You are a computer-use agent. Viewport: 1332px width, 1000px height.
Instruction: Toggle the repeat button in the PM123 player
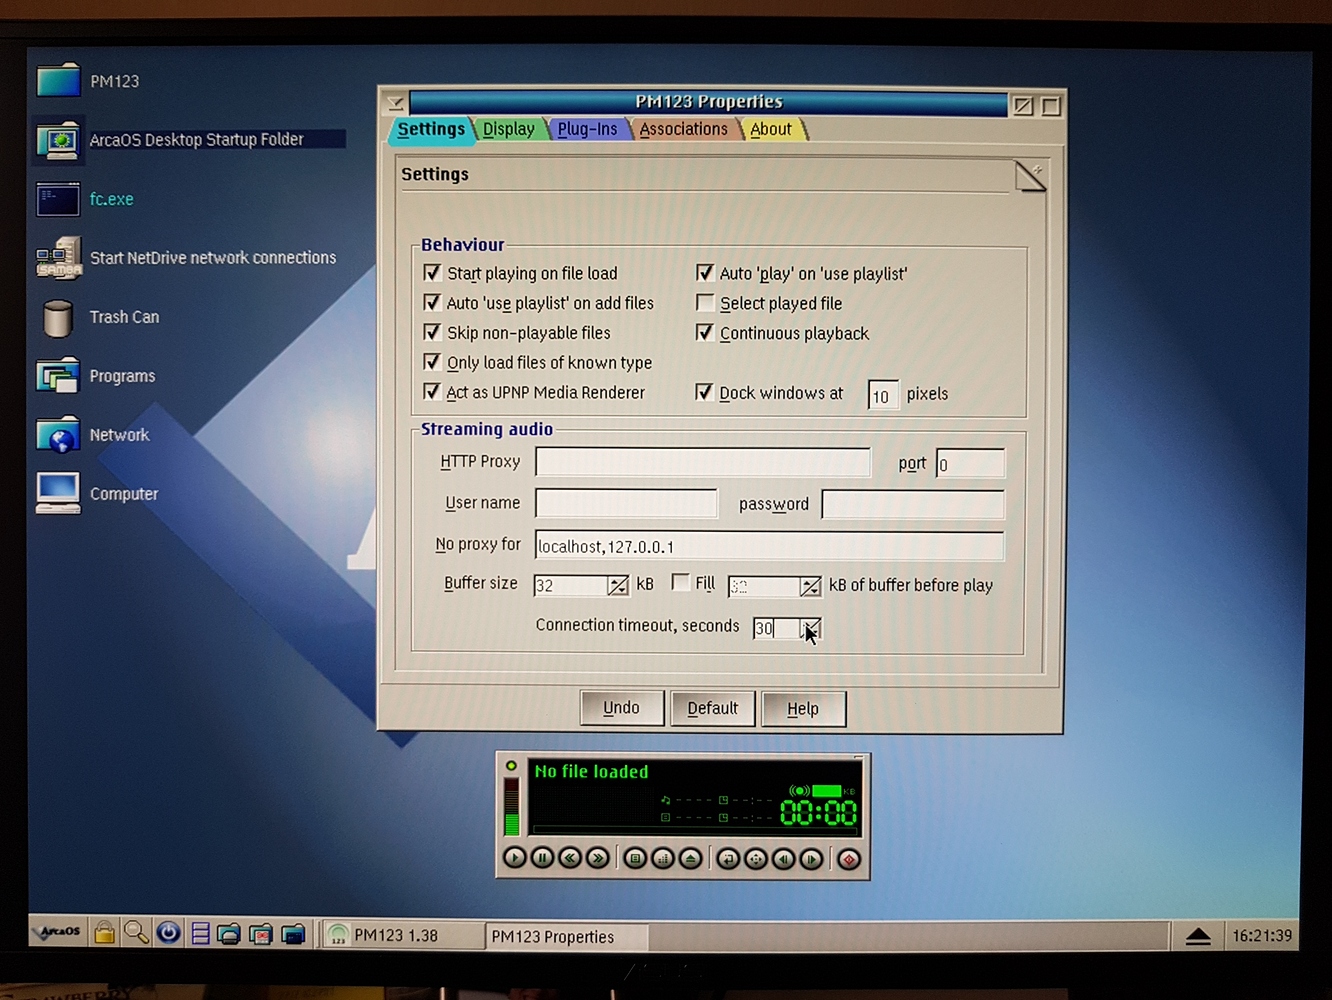pos(728,858)
